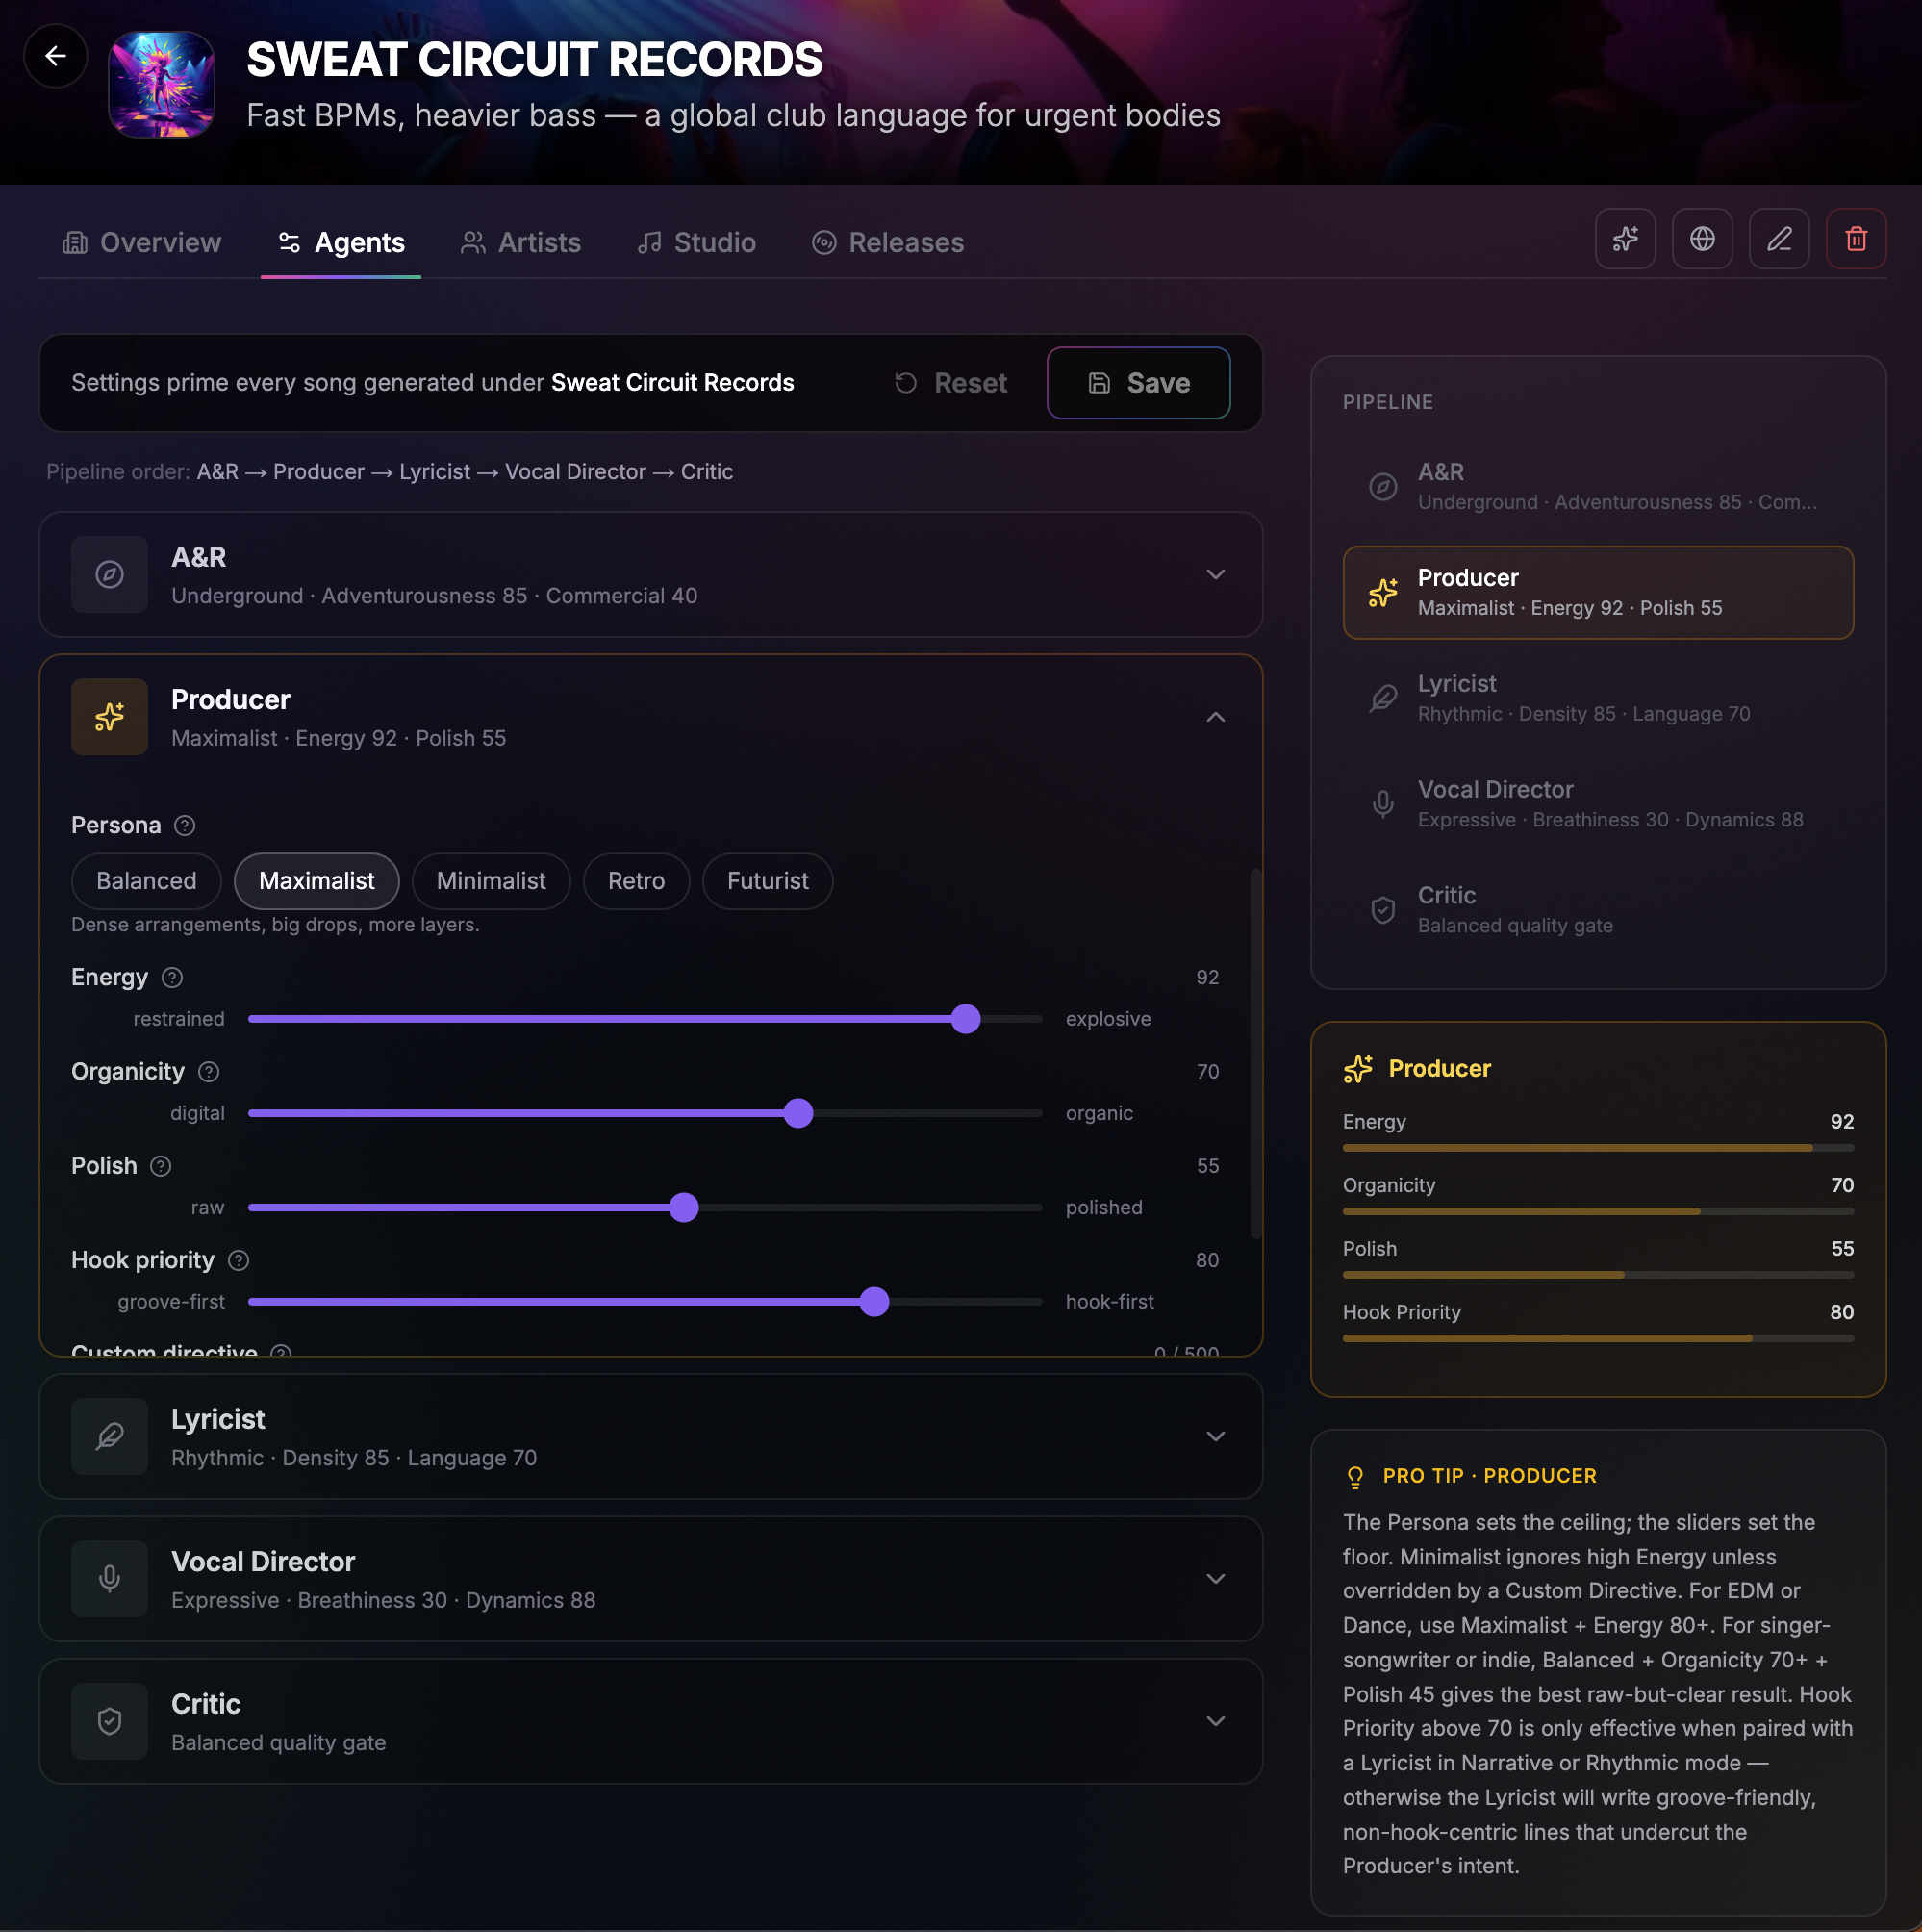Click the globe icon button
Viewport: 1922px width, 1932px height.
tap(1702, 239)
